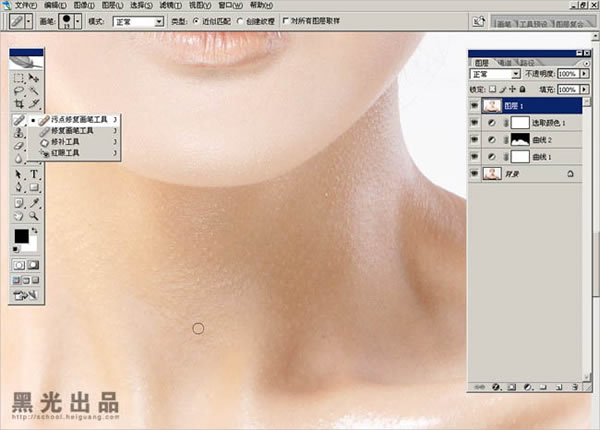This screenshot has height=430, width=600.
Task: Select the Hand tool
Action: point(18,216)
